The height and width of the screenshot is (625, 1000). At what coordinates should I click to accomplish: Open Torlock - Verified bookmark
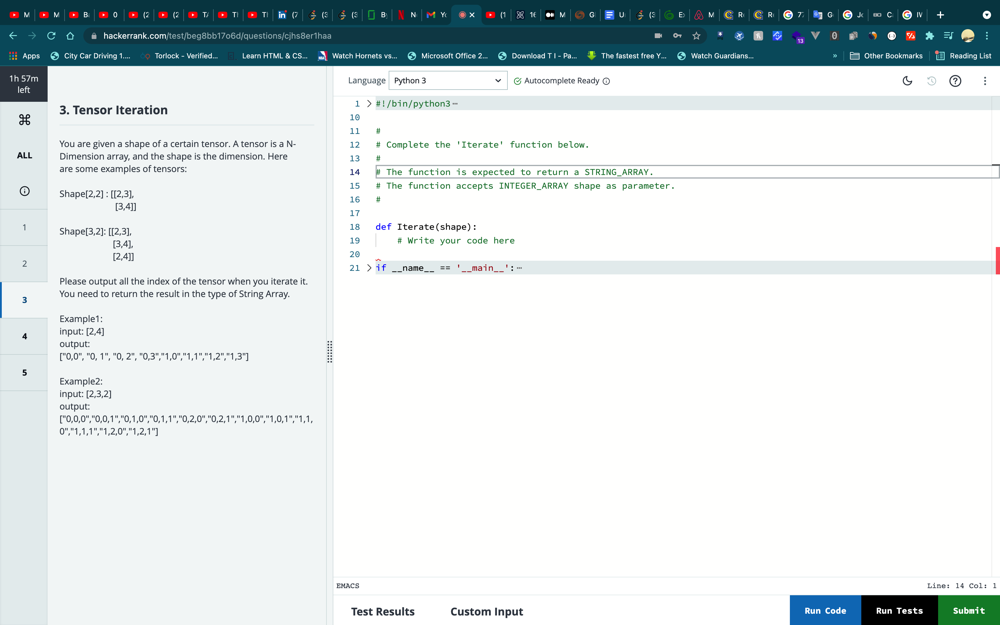point(179,55)
